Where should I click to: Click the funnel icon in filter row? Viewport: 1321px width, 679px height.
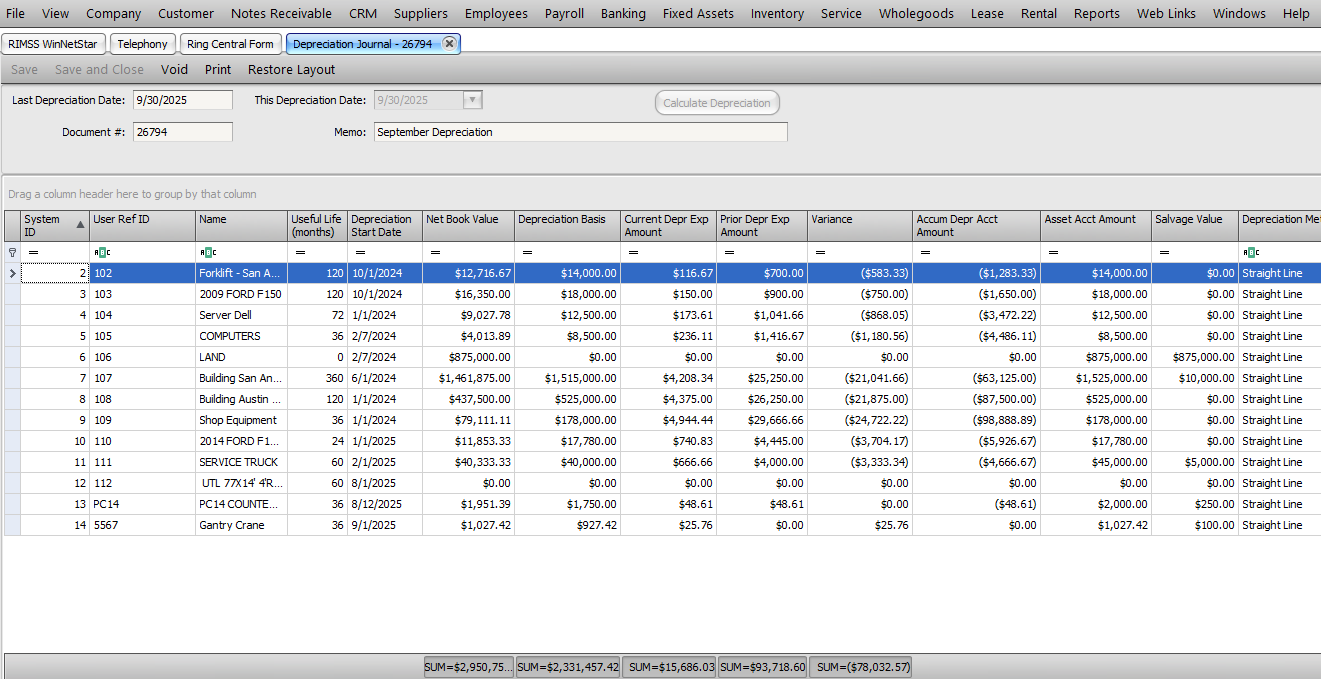[12, 252]
